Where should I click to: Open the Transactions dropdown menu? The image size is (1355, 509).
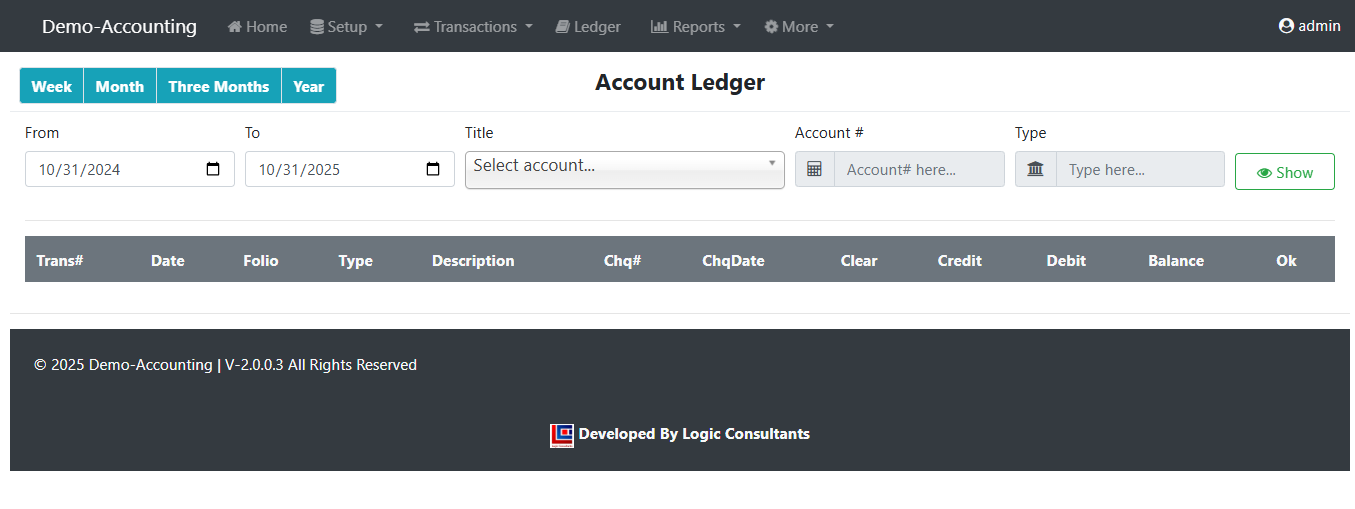[473, 27]
